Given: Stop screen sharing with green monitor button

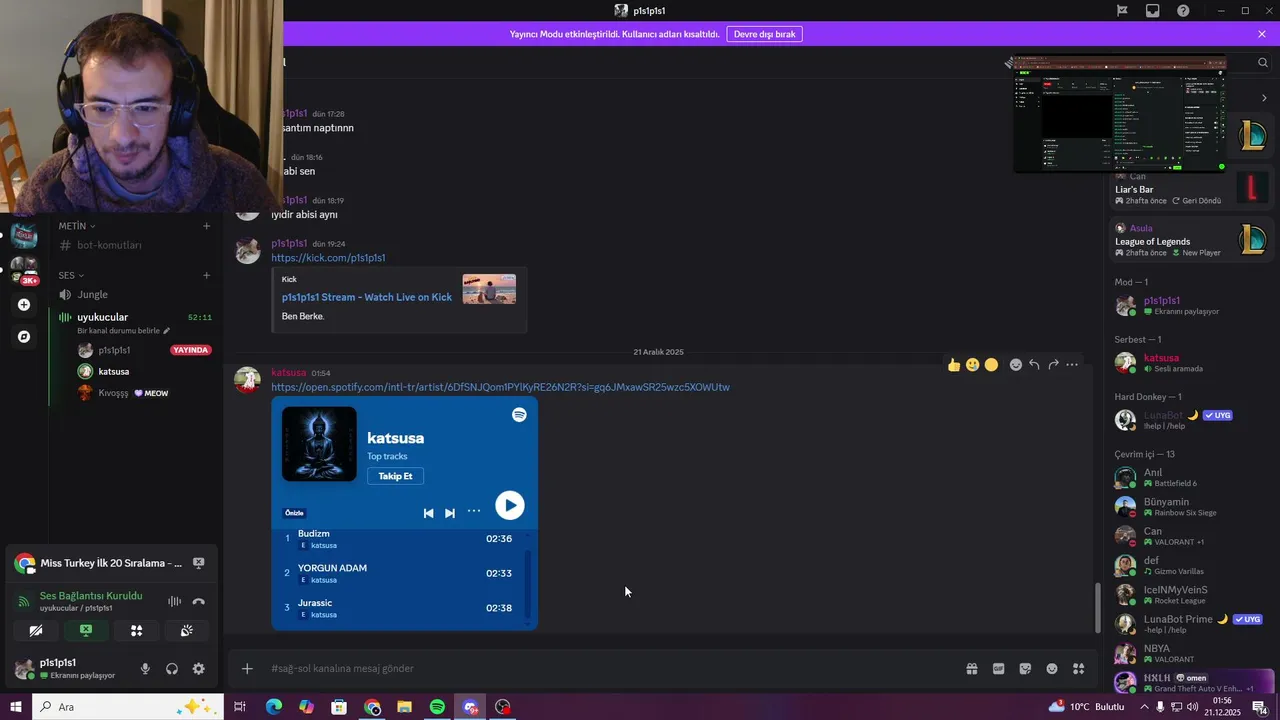Looking at the screenshot, I should [x=86, y=631].
